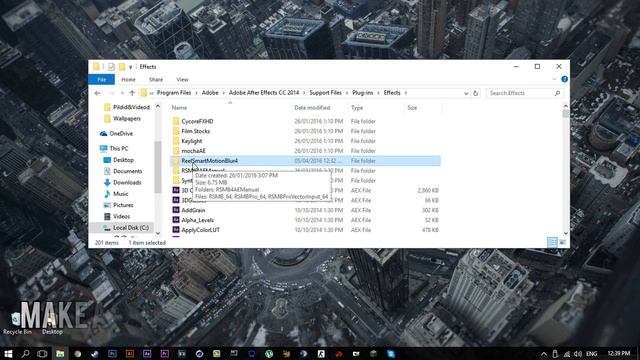Click the file list vertical scrollbar

[x=565, y=169]
